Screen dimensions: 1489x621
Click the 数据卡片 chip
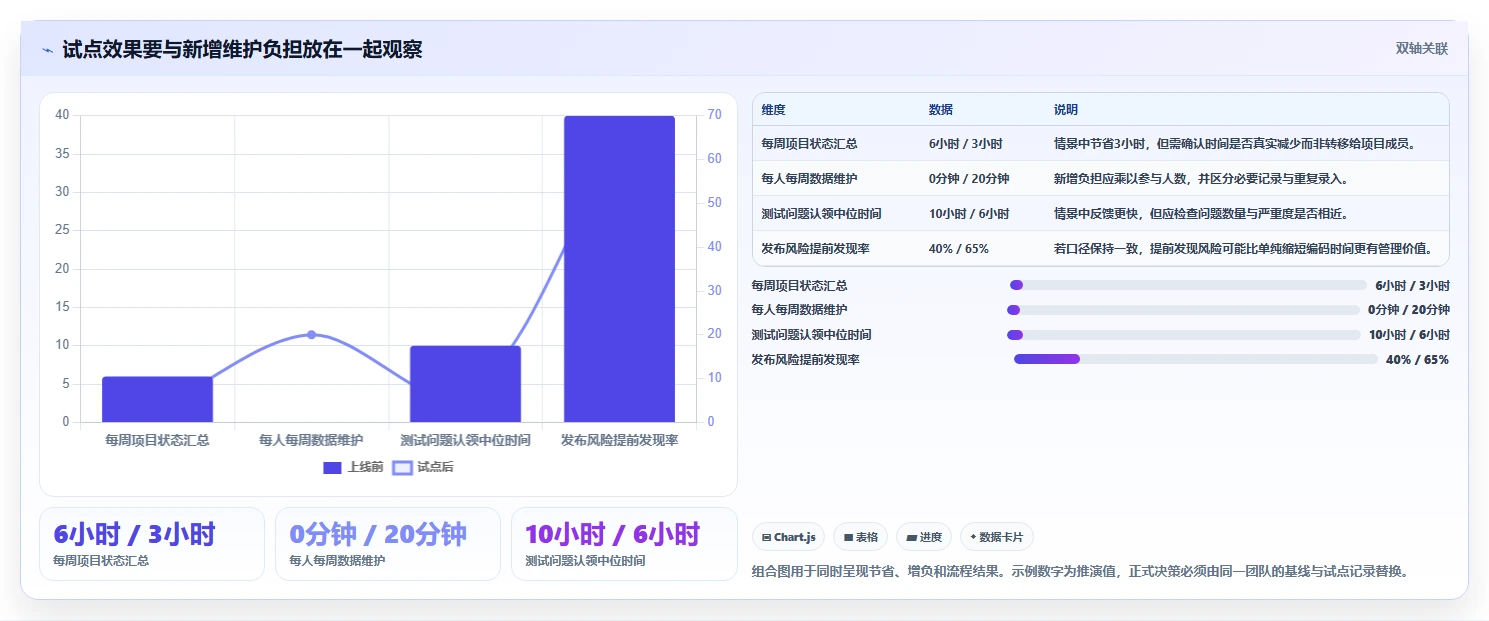(x=996, y=537)
